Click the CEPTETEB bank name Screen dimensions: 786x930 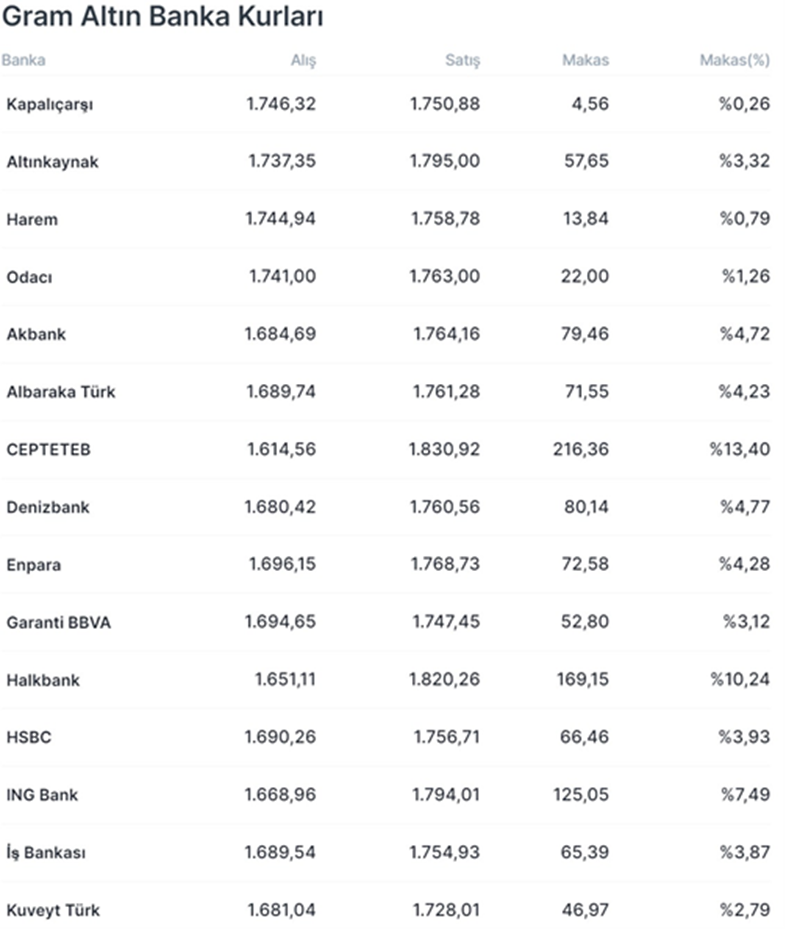pos(48,450)
